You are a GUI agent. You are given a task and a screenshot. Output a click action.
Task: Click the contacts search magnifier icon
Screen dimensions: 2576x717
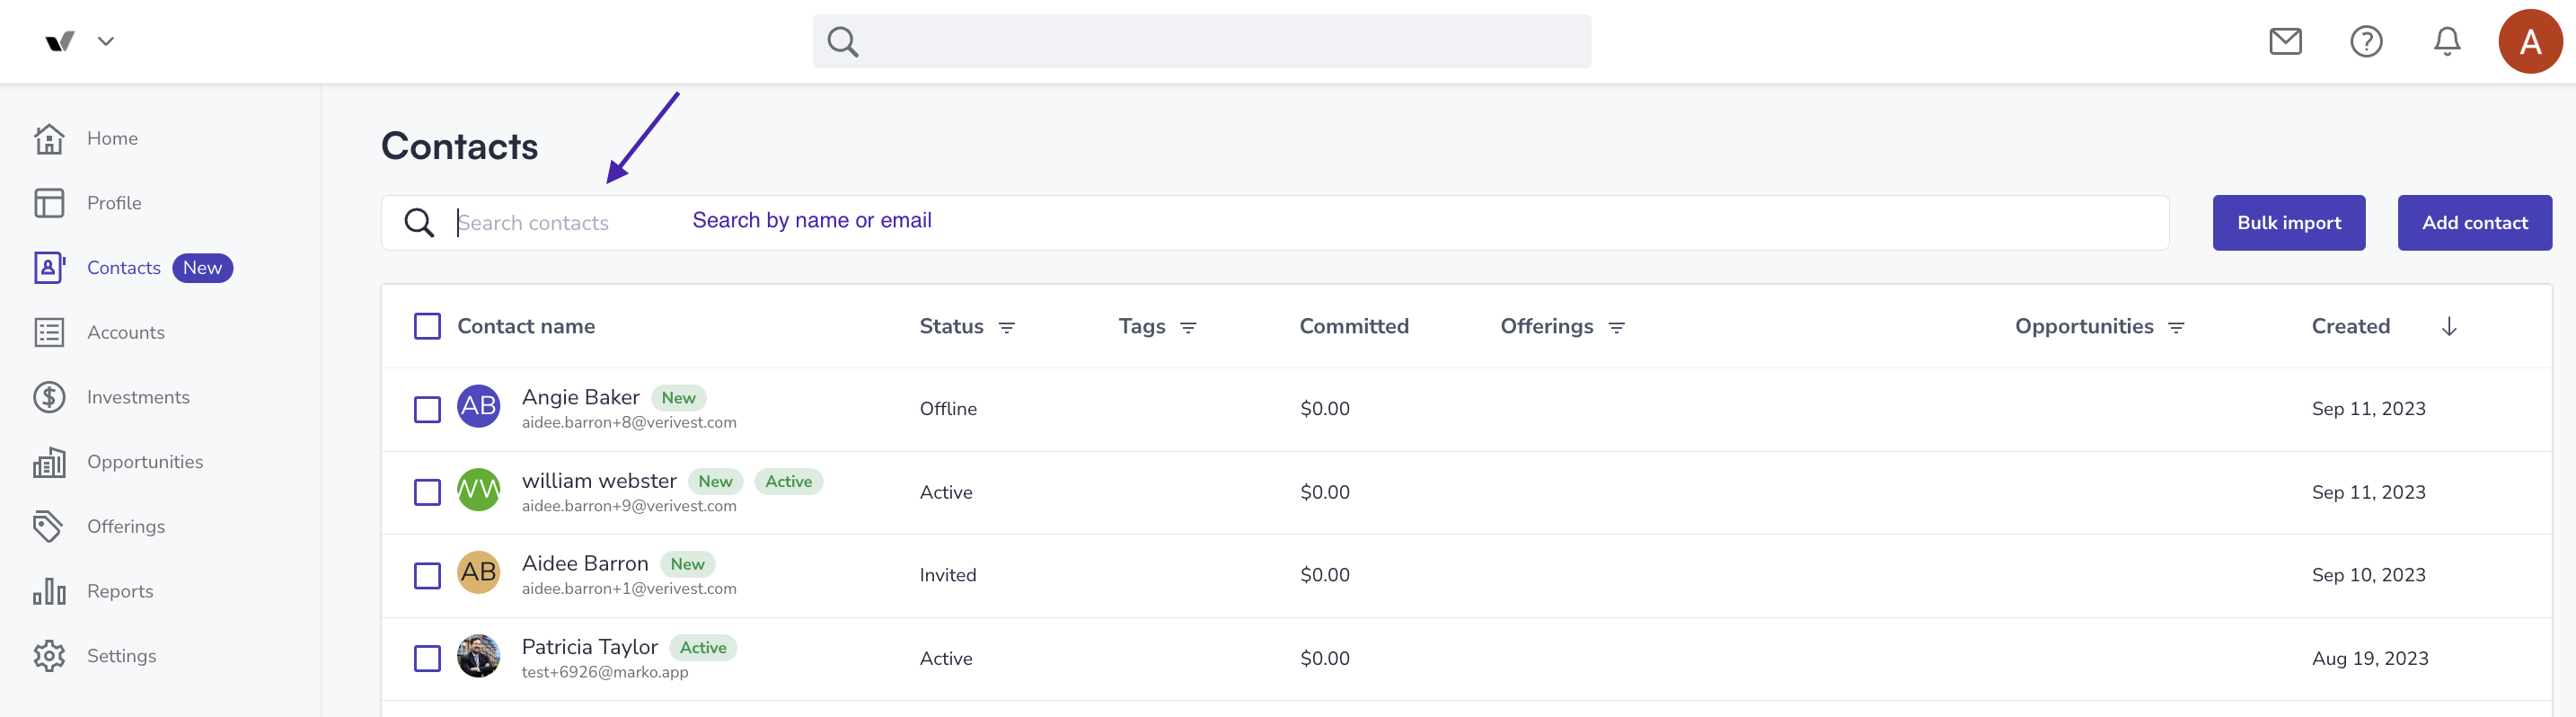(419, 222)
